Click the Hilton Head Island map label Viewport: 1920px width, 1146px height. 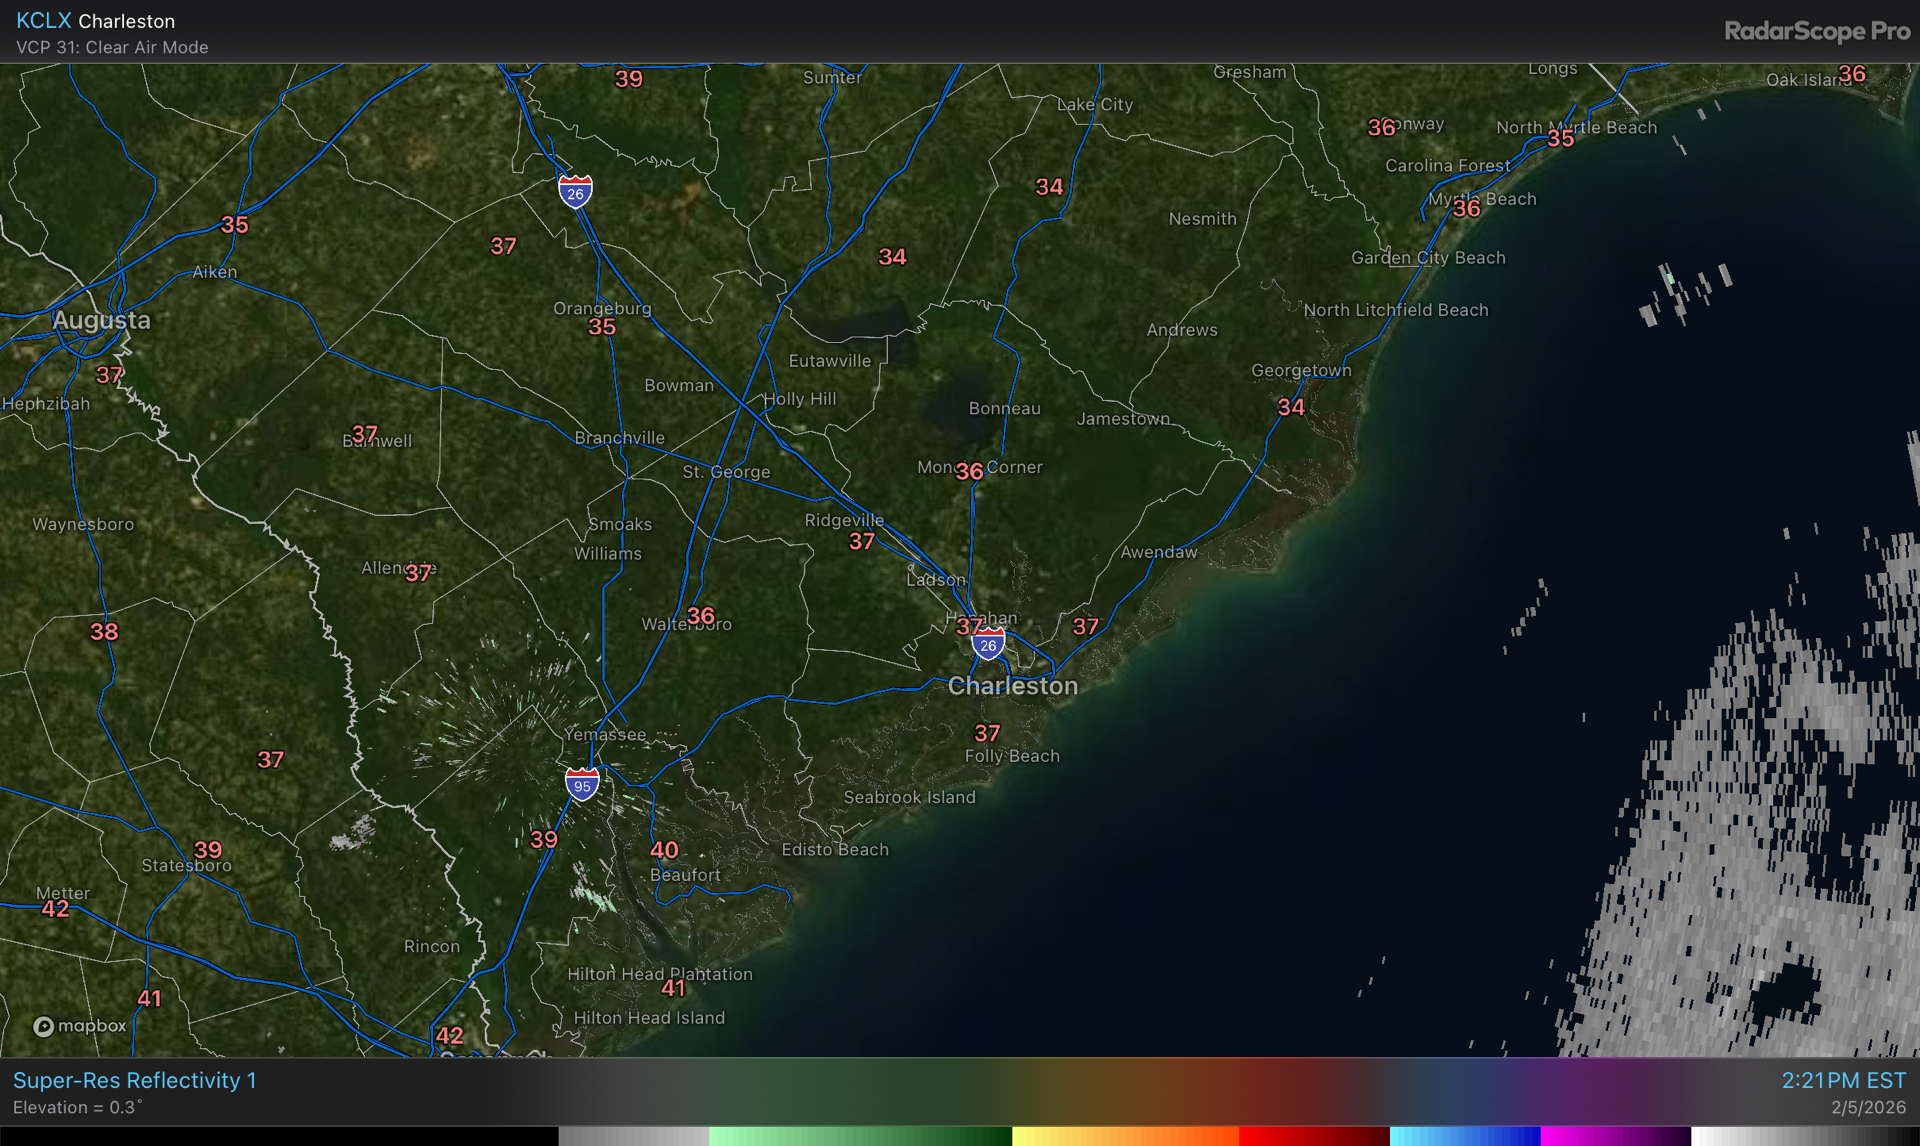pos(649,1018)
